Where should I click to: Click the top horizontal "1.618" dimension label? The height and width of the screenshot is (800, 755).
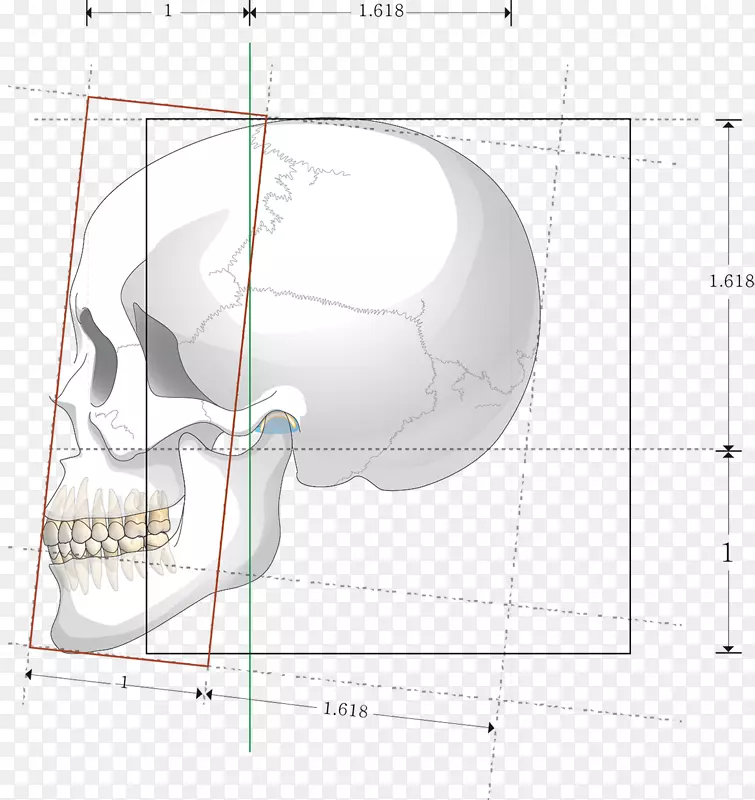(x=382, y=12)
